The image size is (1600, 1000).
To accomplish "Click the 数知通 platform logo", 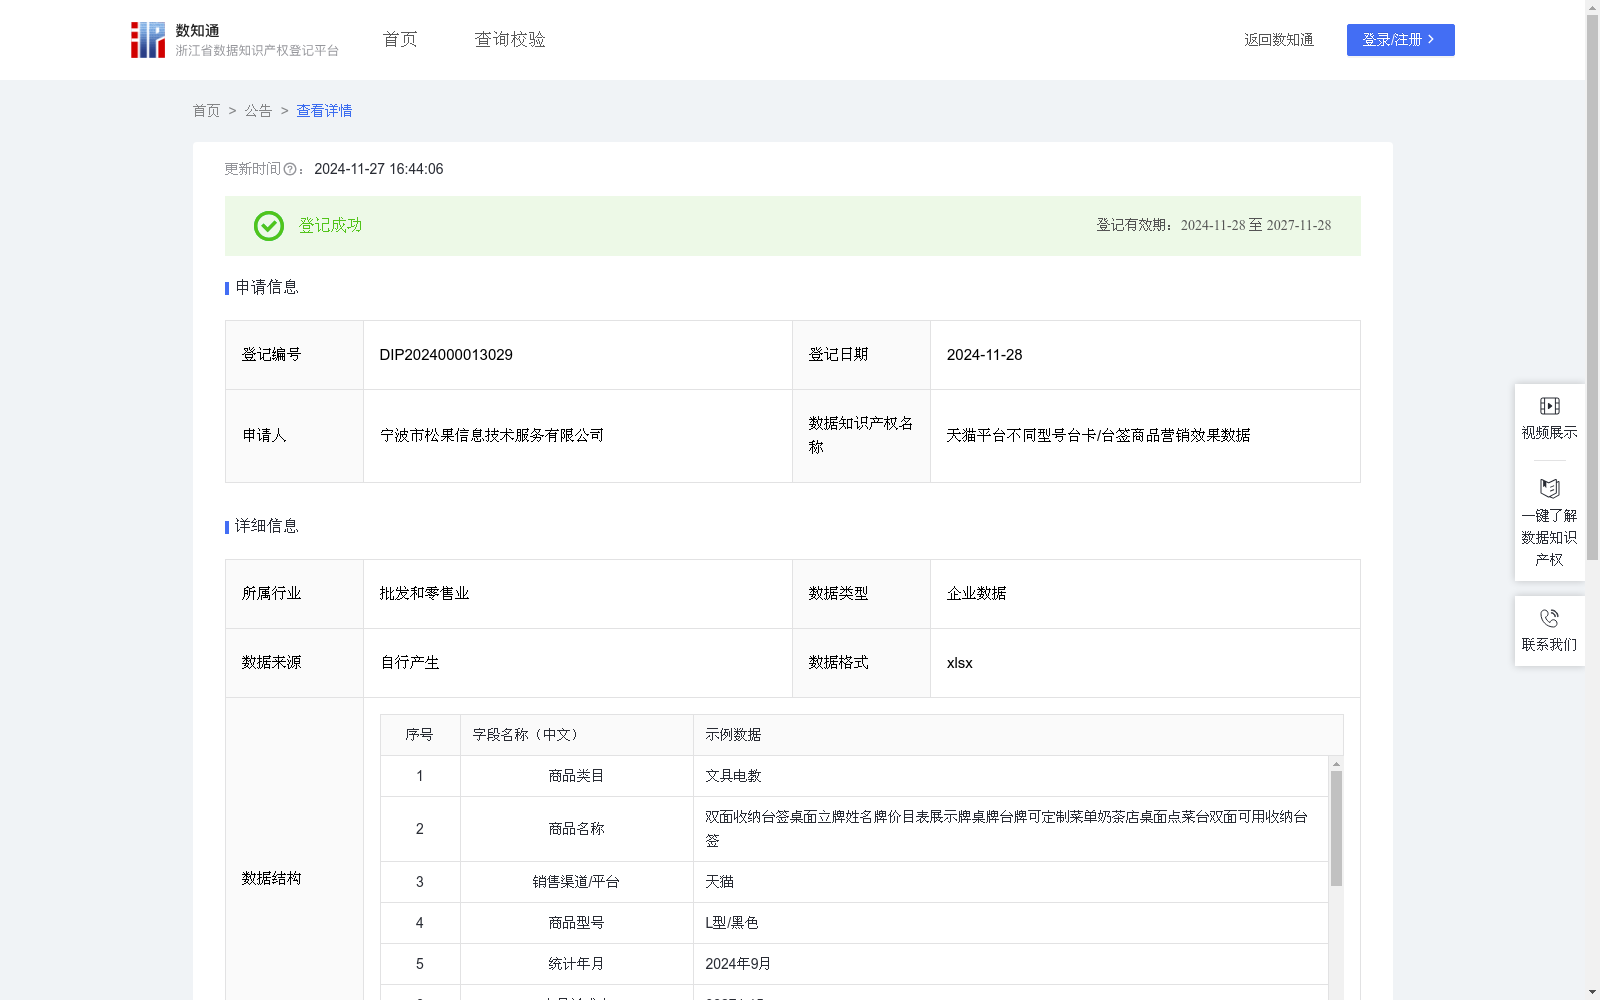I will point(235,40).
